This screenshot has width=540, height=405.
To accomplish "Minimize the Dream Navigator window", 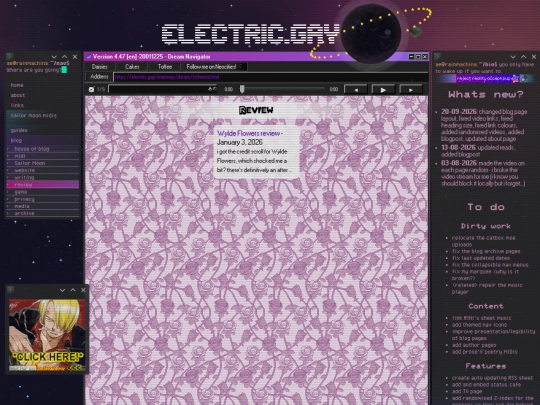I will (412, 56).
